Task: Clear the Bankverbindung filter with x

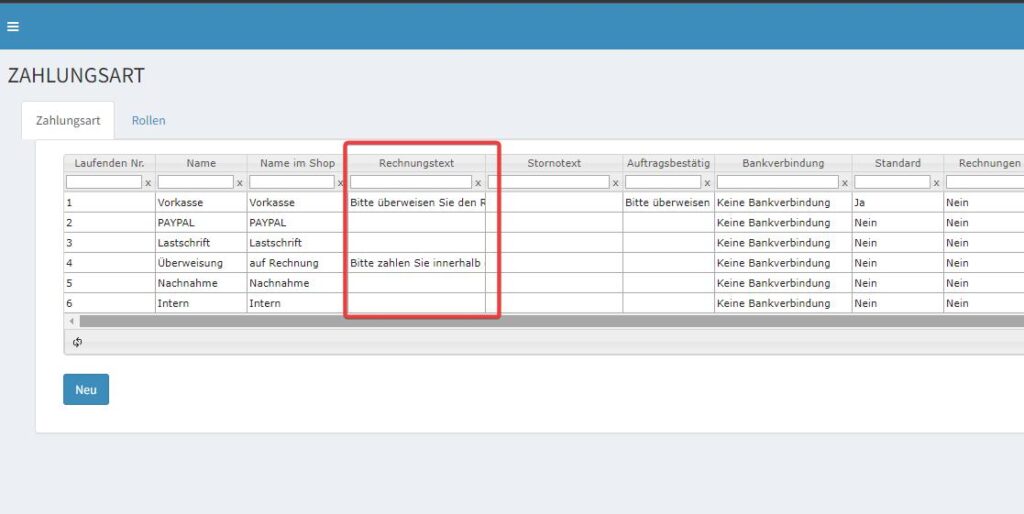Action: click(x=844, y=183)
